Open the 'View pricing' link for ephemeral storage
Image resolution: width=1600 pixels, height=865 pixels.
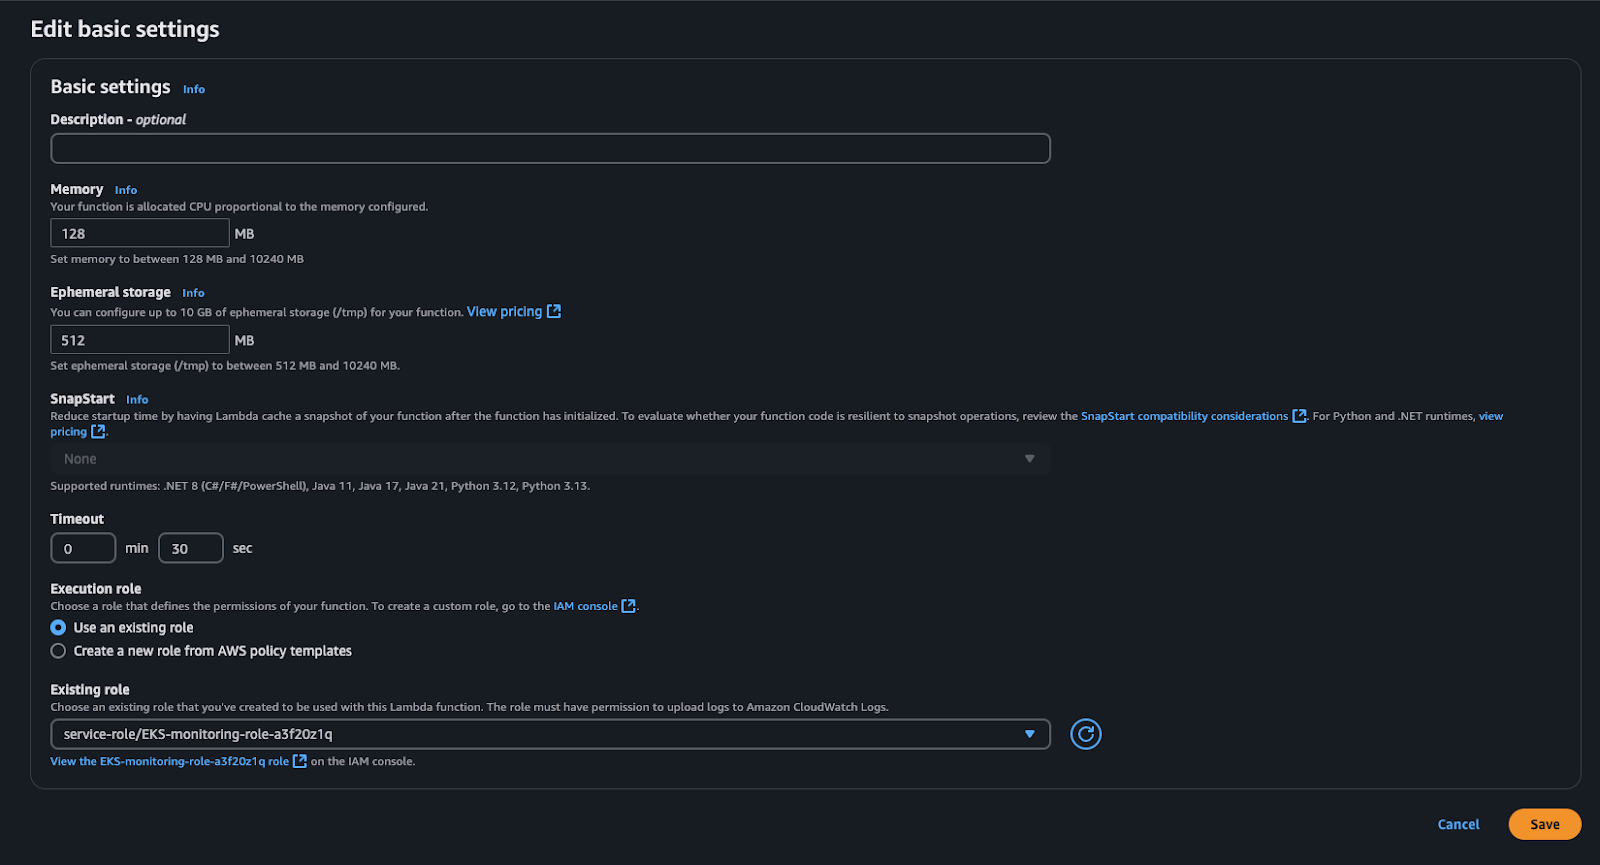click(504, 311)
